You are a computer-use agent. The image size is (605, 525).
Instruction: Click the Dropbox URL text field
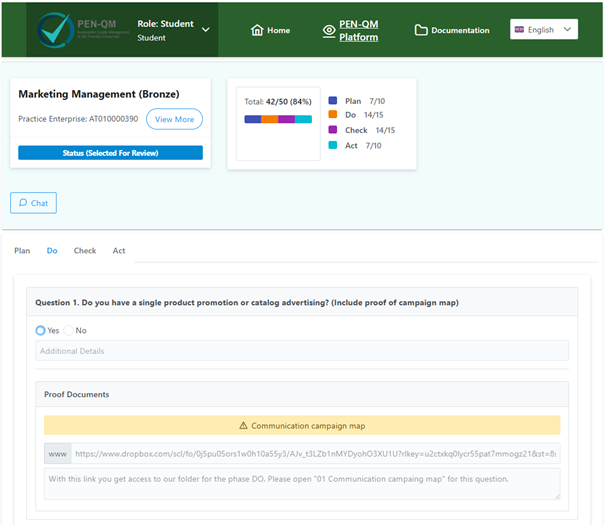(314, 453)
